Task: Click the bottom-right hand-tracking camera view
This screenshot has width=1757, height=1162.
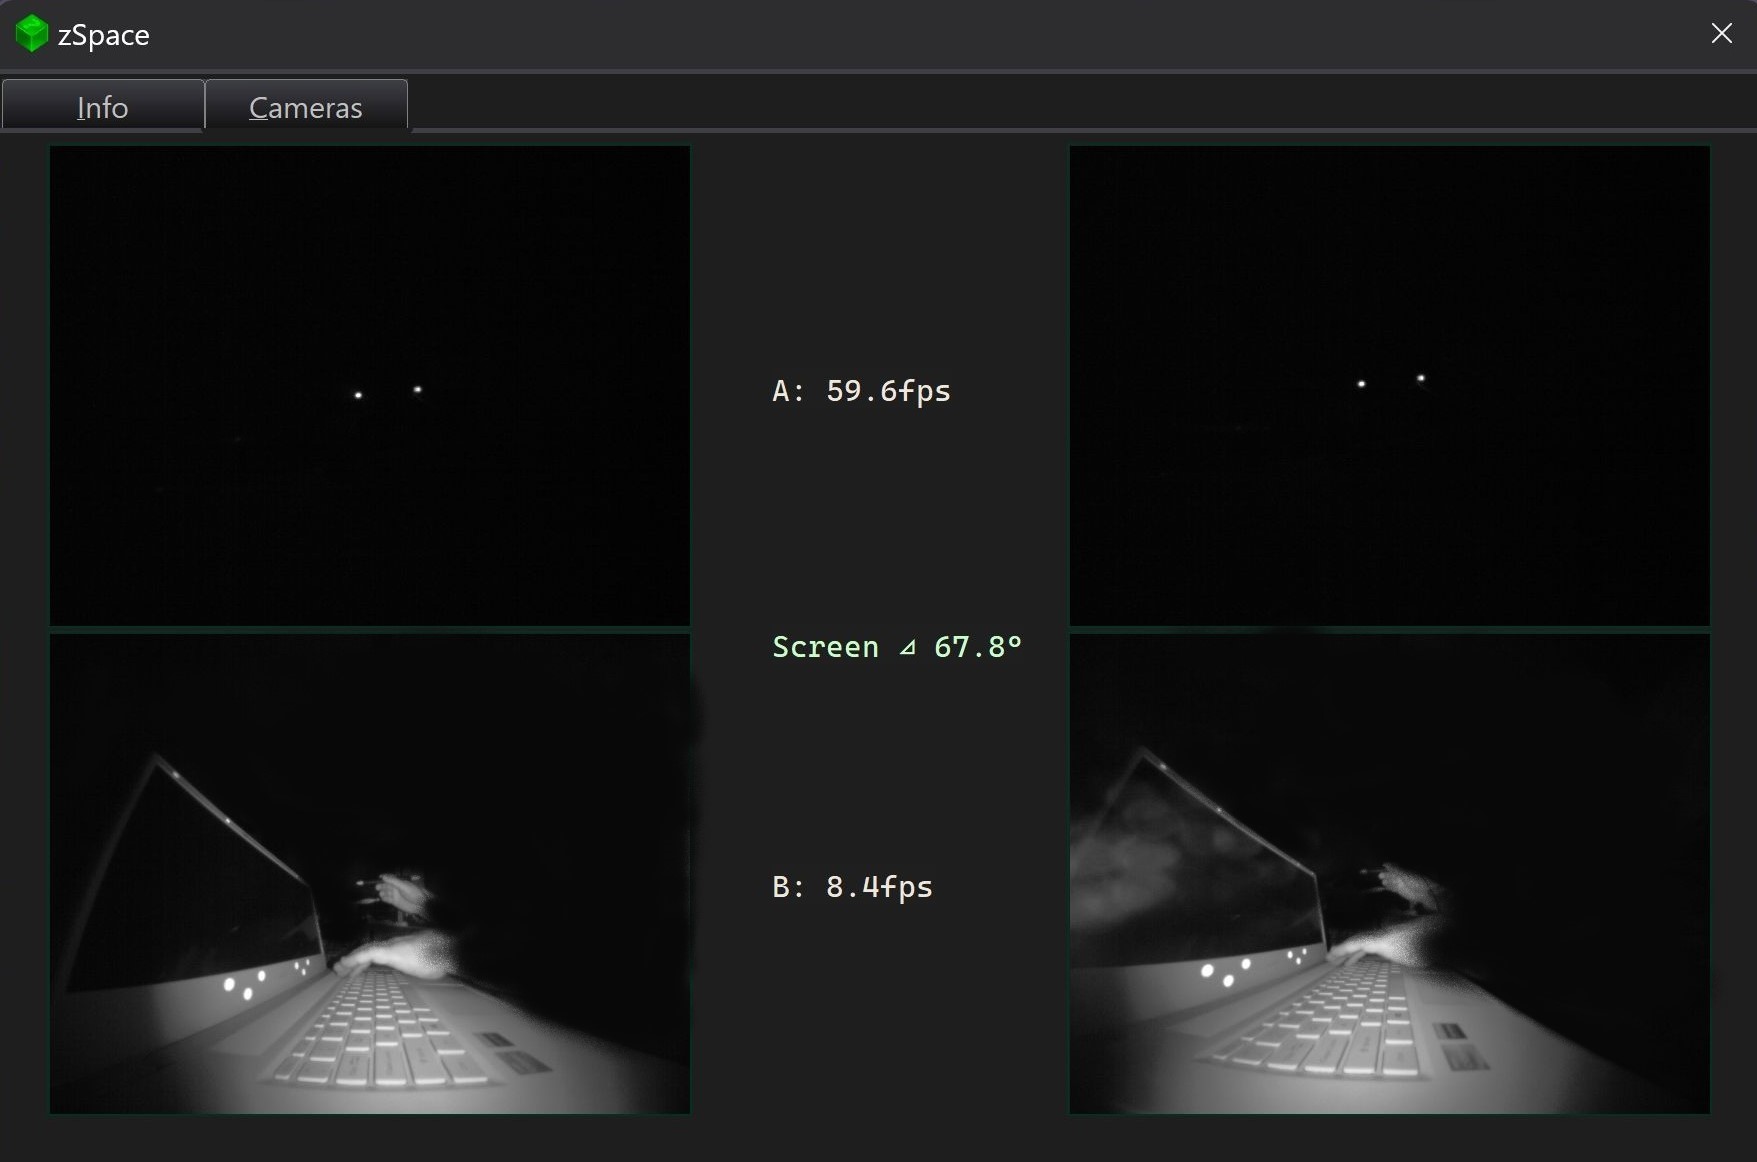Action: pos(1389,872)
